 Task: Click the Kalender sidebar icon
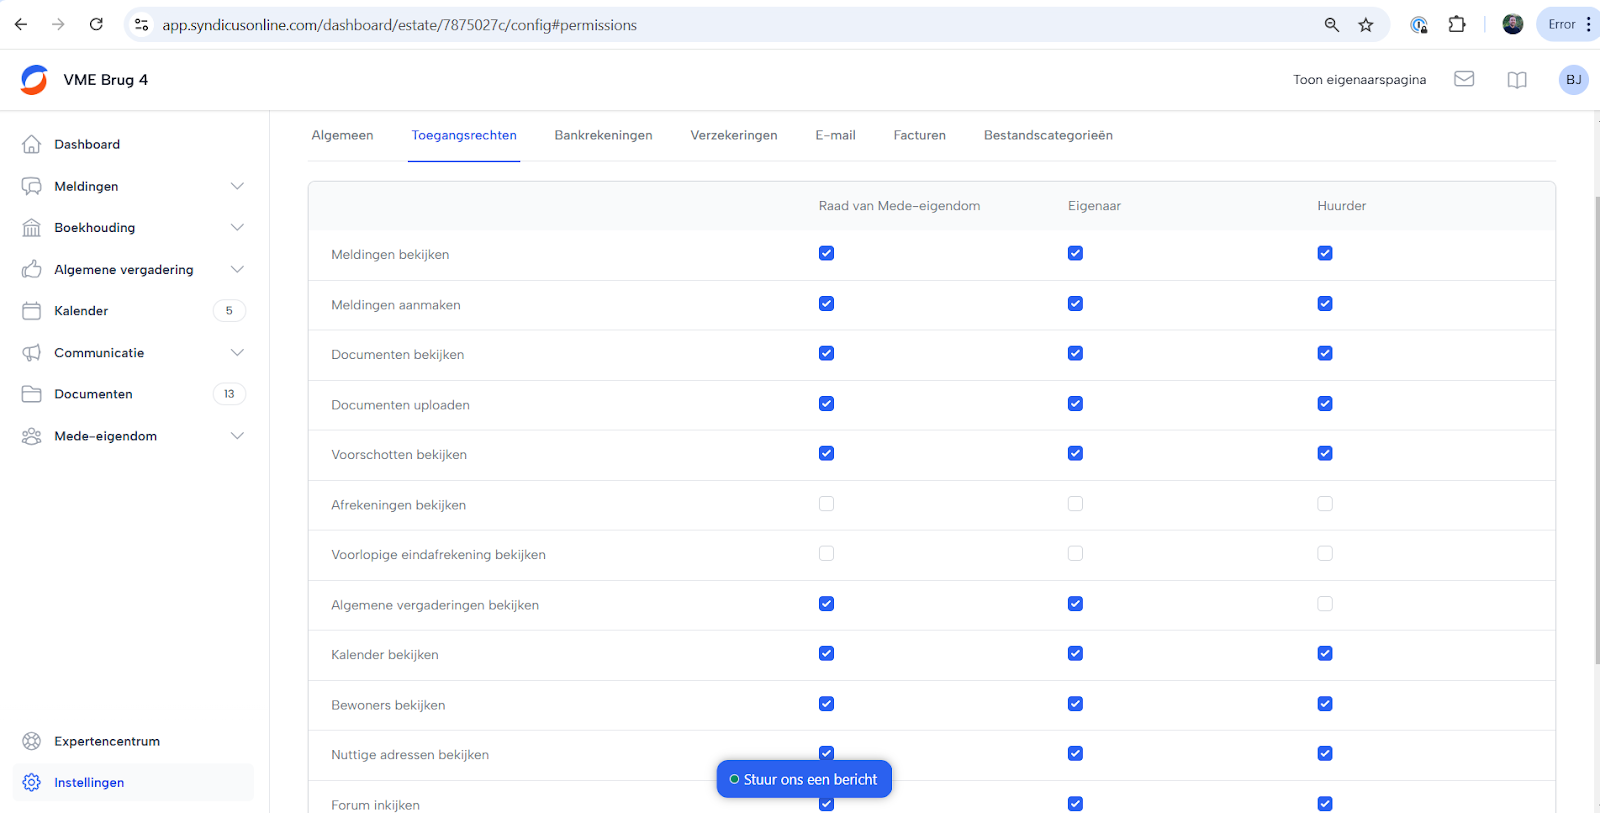[x=32, y=311]
